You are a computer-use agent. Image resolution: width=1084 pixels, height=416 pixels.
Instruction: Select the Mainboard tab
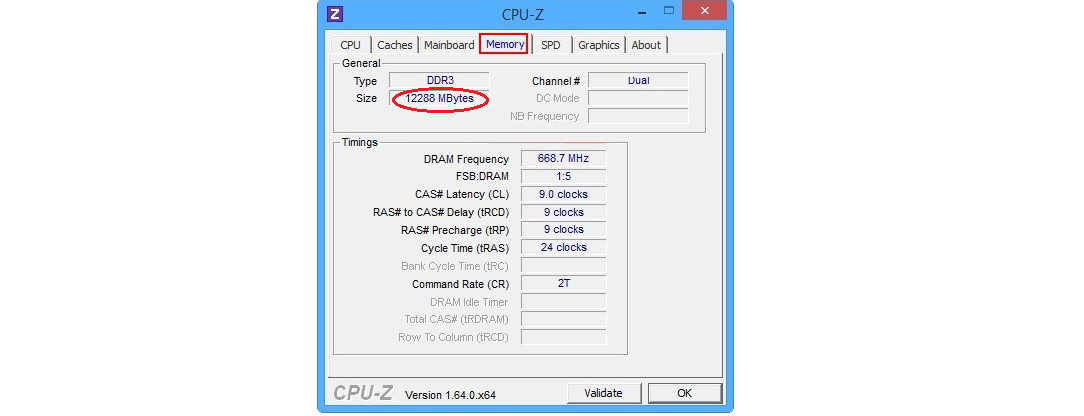point(449,45)
